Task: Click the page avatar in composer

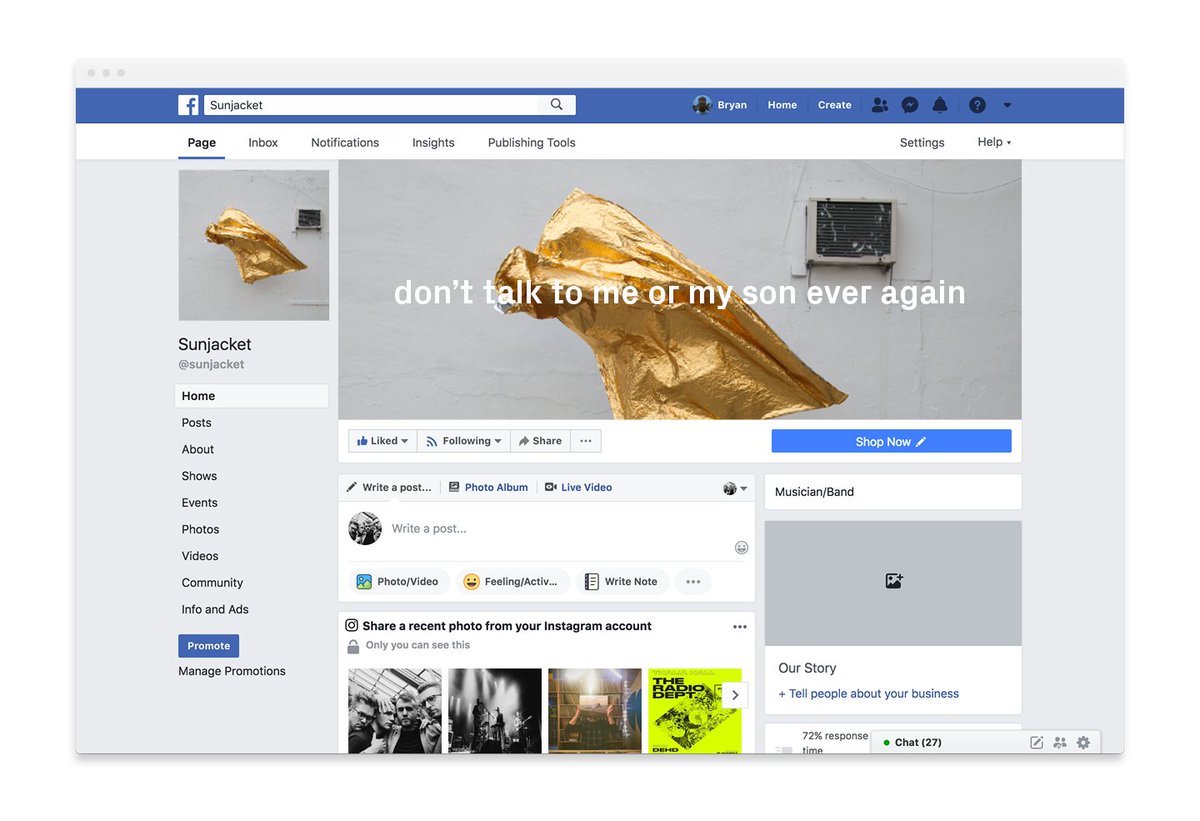Action: (365, 528)
